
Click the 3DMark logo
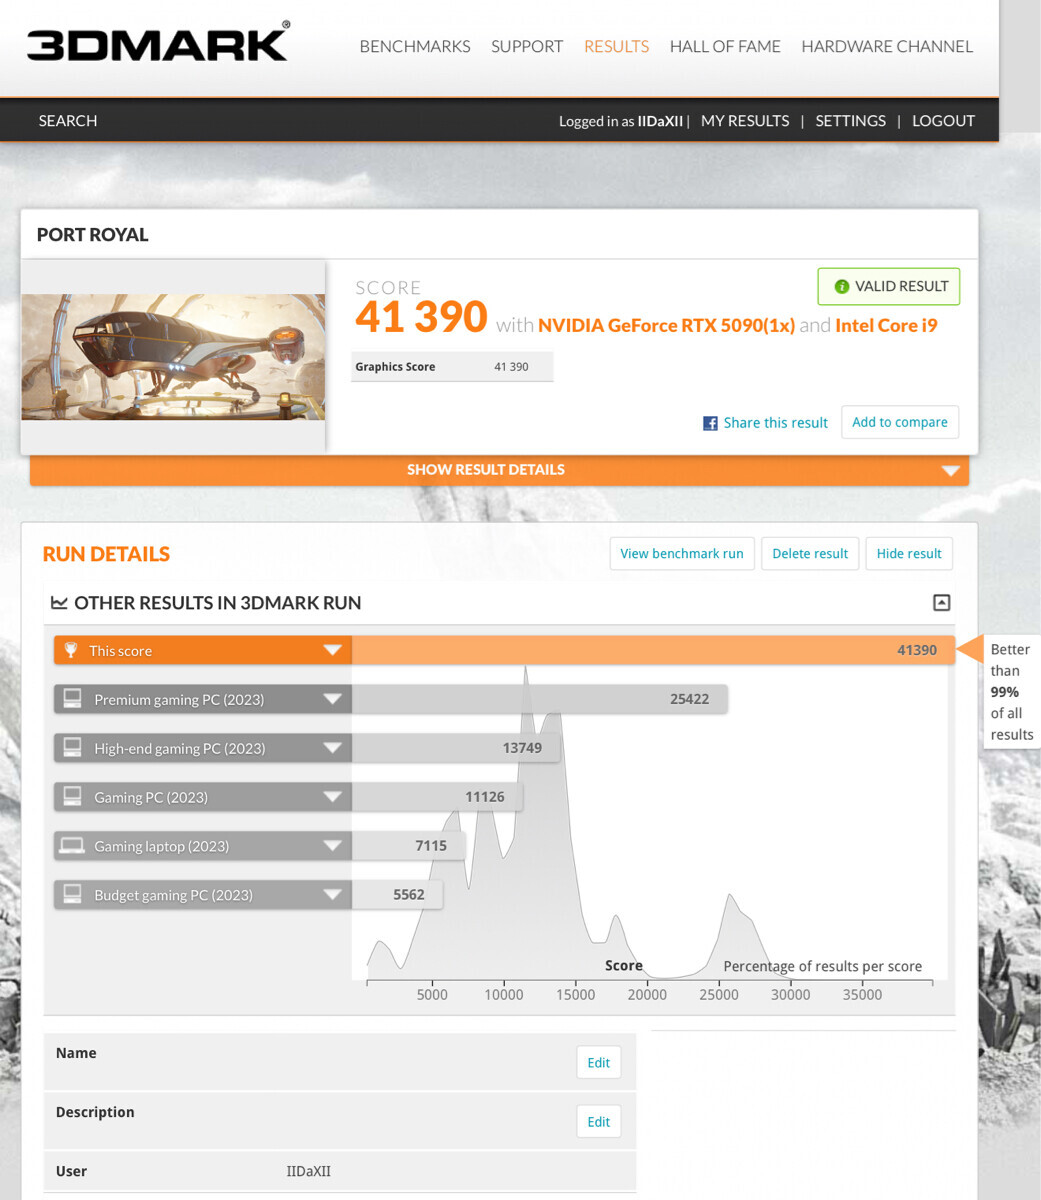(158, 43)
